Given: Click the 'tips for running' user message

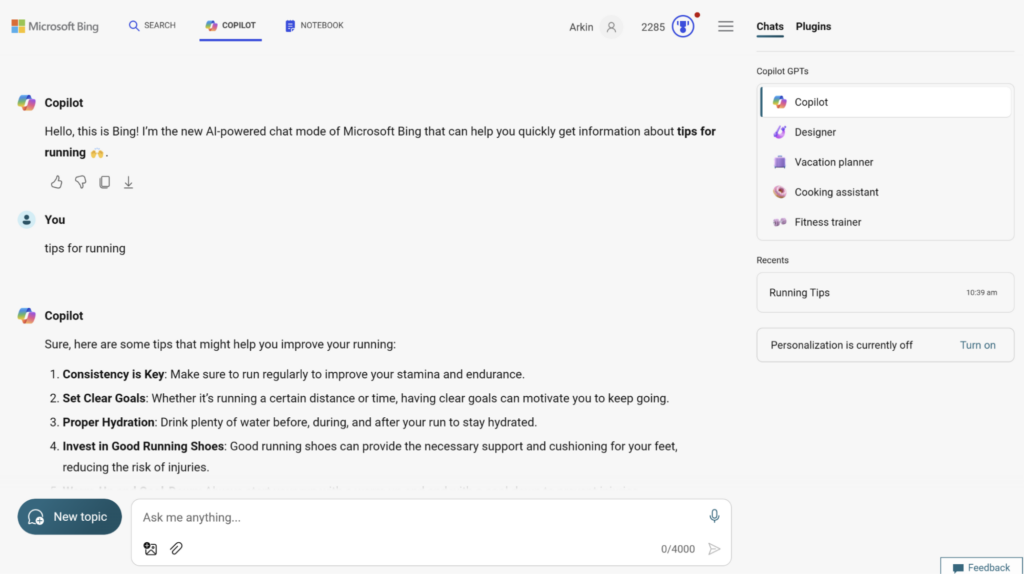Looking at the screenshot, I should click(x=85, y=248).
